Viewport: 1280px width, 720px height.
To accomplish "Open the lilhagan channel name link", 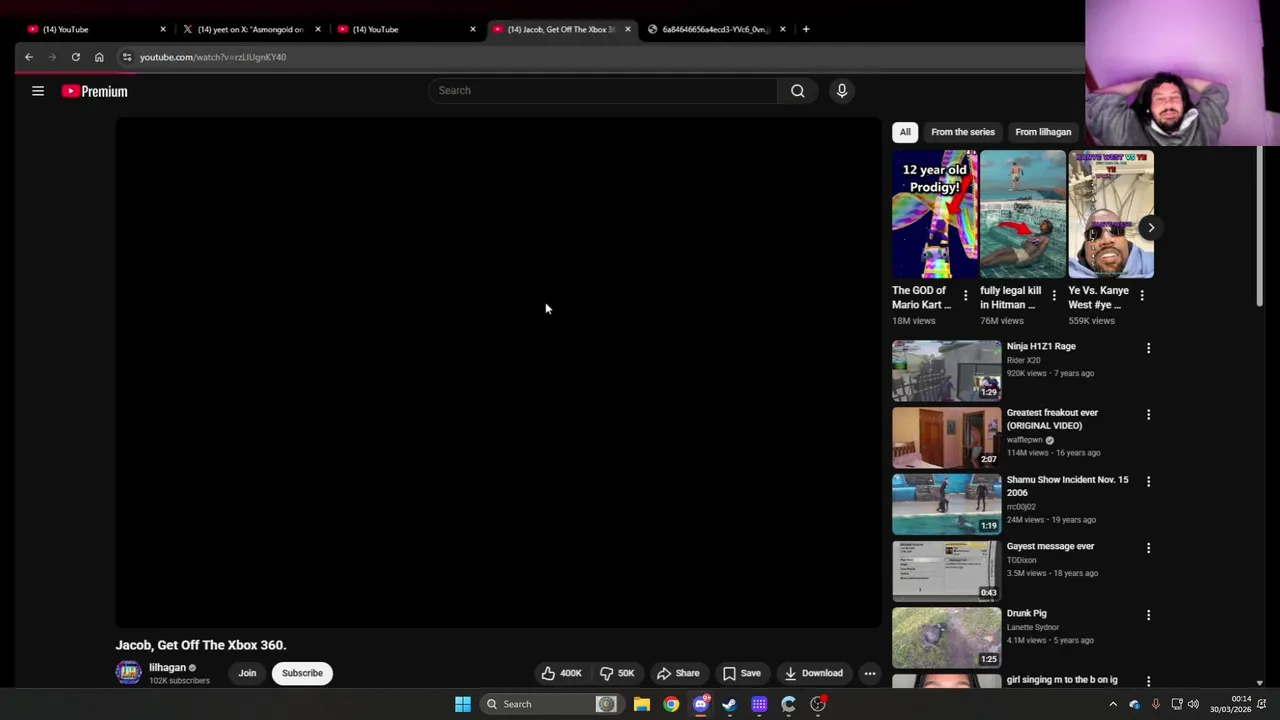I will [x=167, y=668].
